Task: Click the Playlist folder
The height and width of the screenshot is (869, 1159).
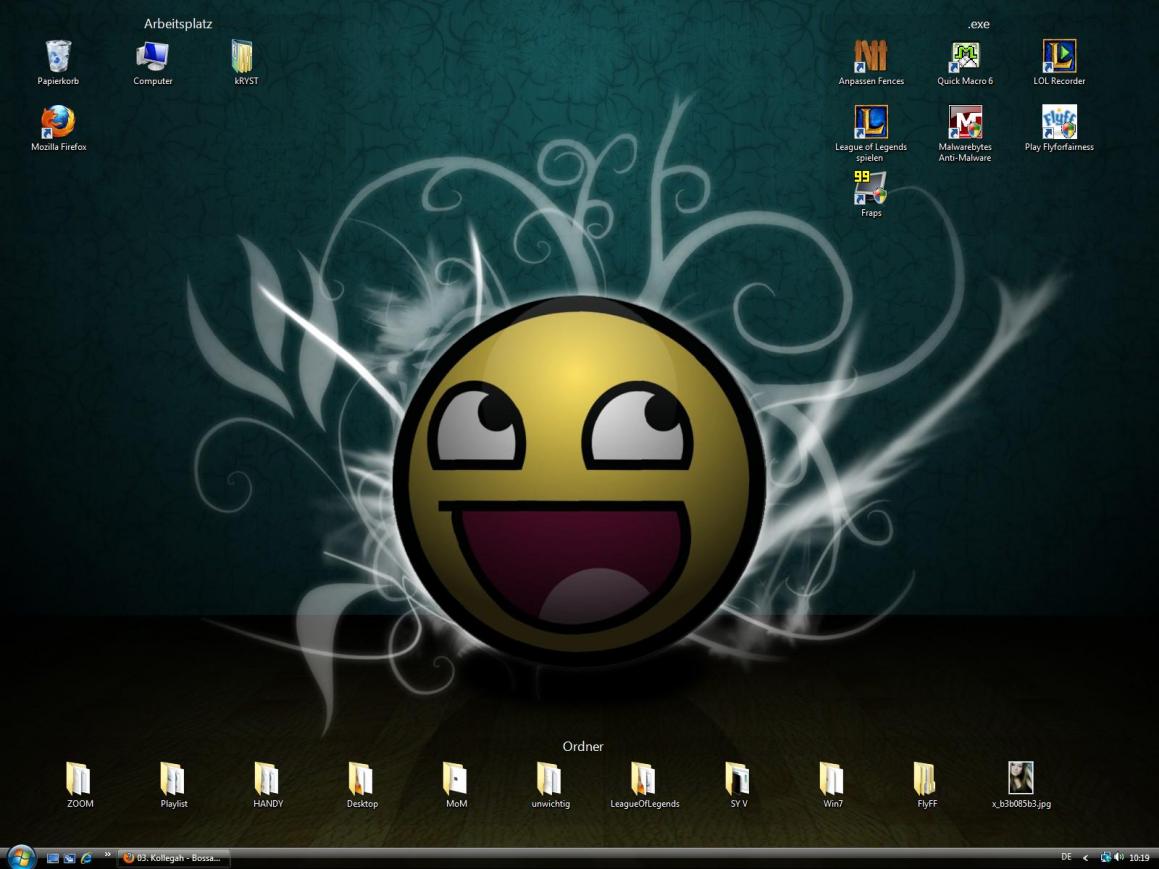Action: (x=173, y=778)
